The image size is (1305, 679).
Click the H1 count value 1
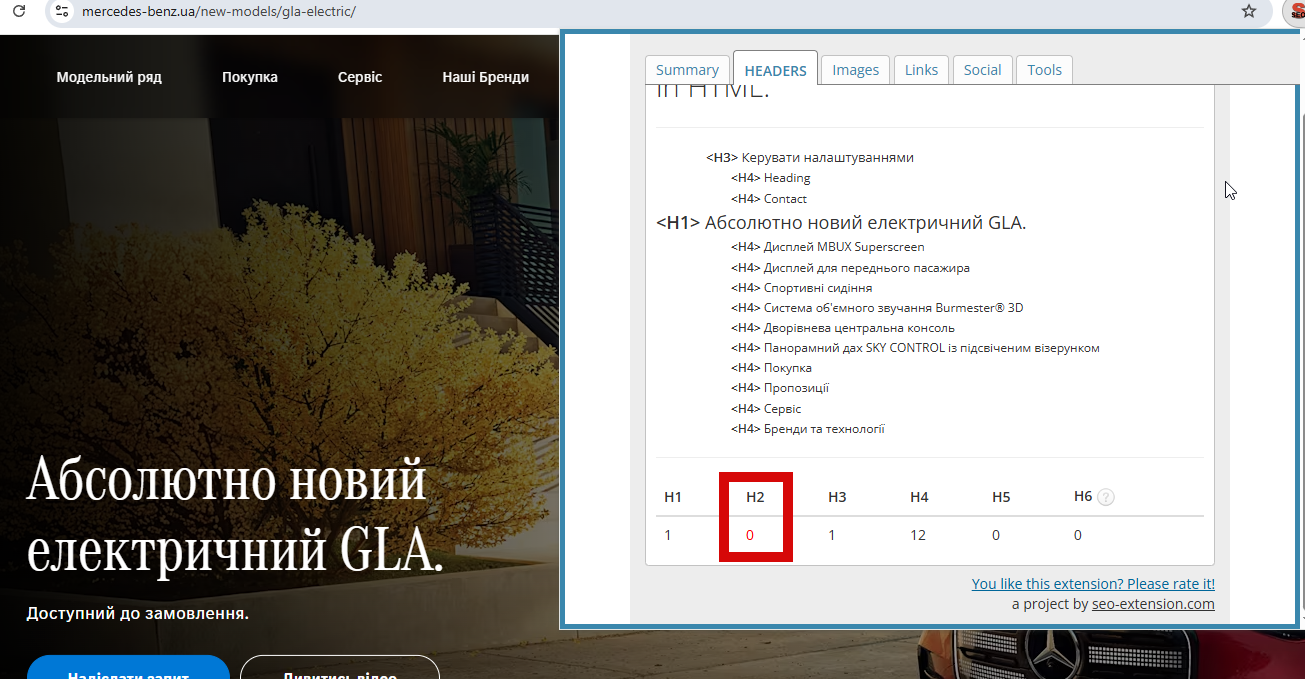click(668, 535)
